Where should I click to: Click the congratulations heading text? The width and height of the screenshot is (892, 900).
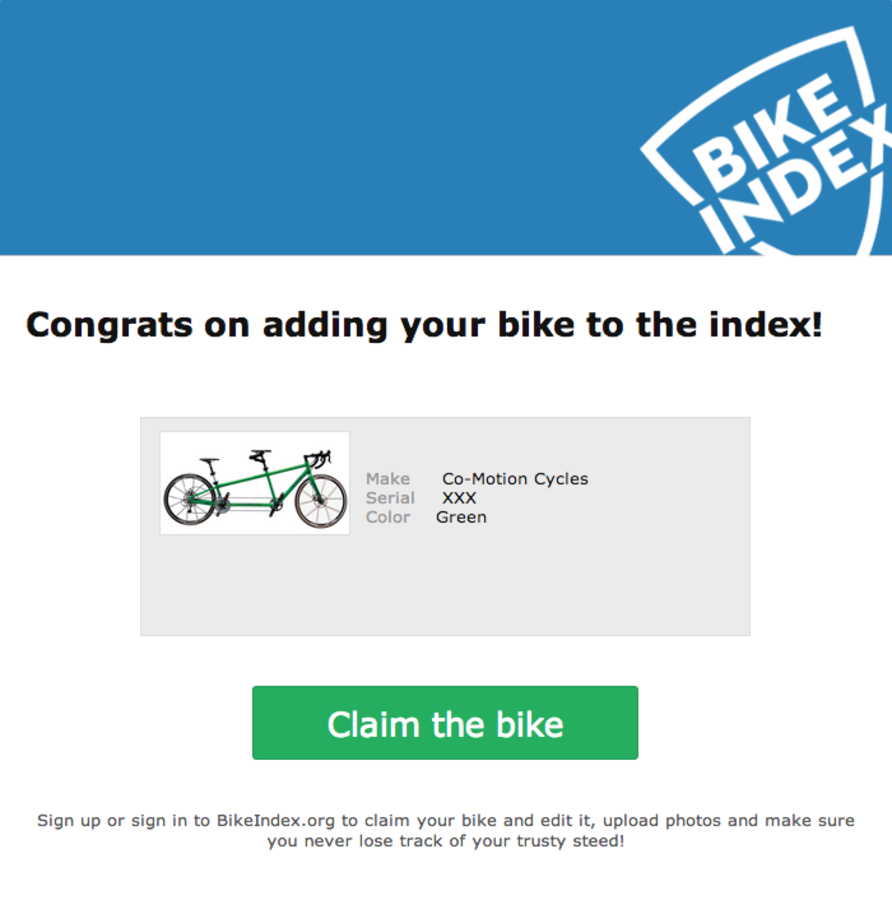tap(423, 324)
